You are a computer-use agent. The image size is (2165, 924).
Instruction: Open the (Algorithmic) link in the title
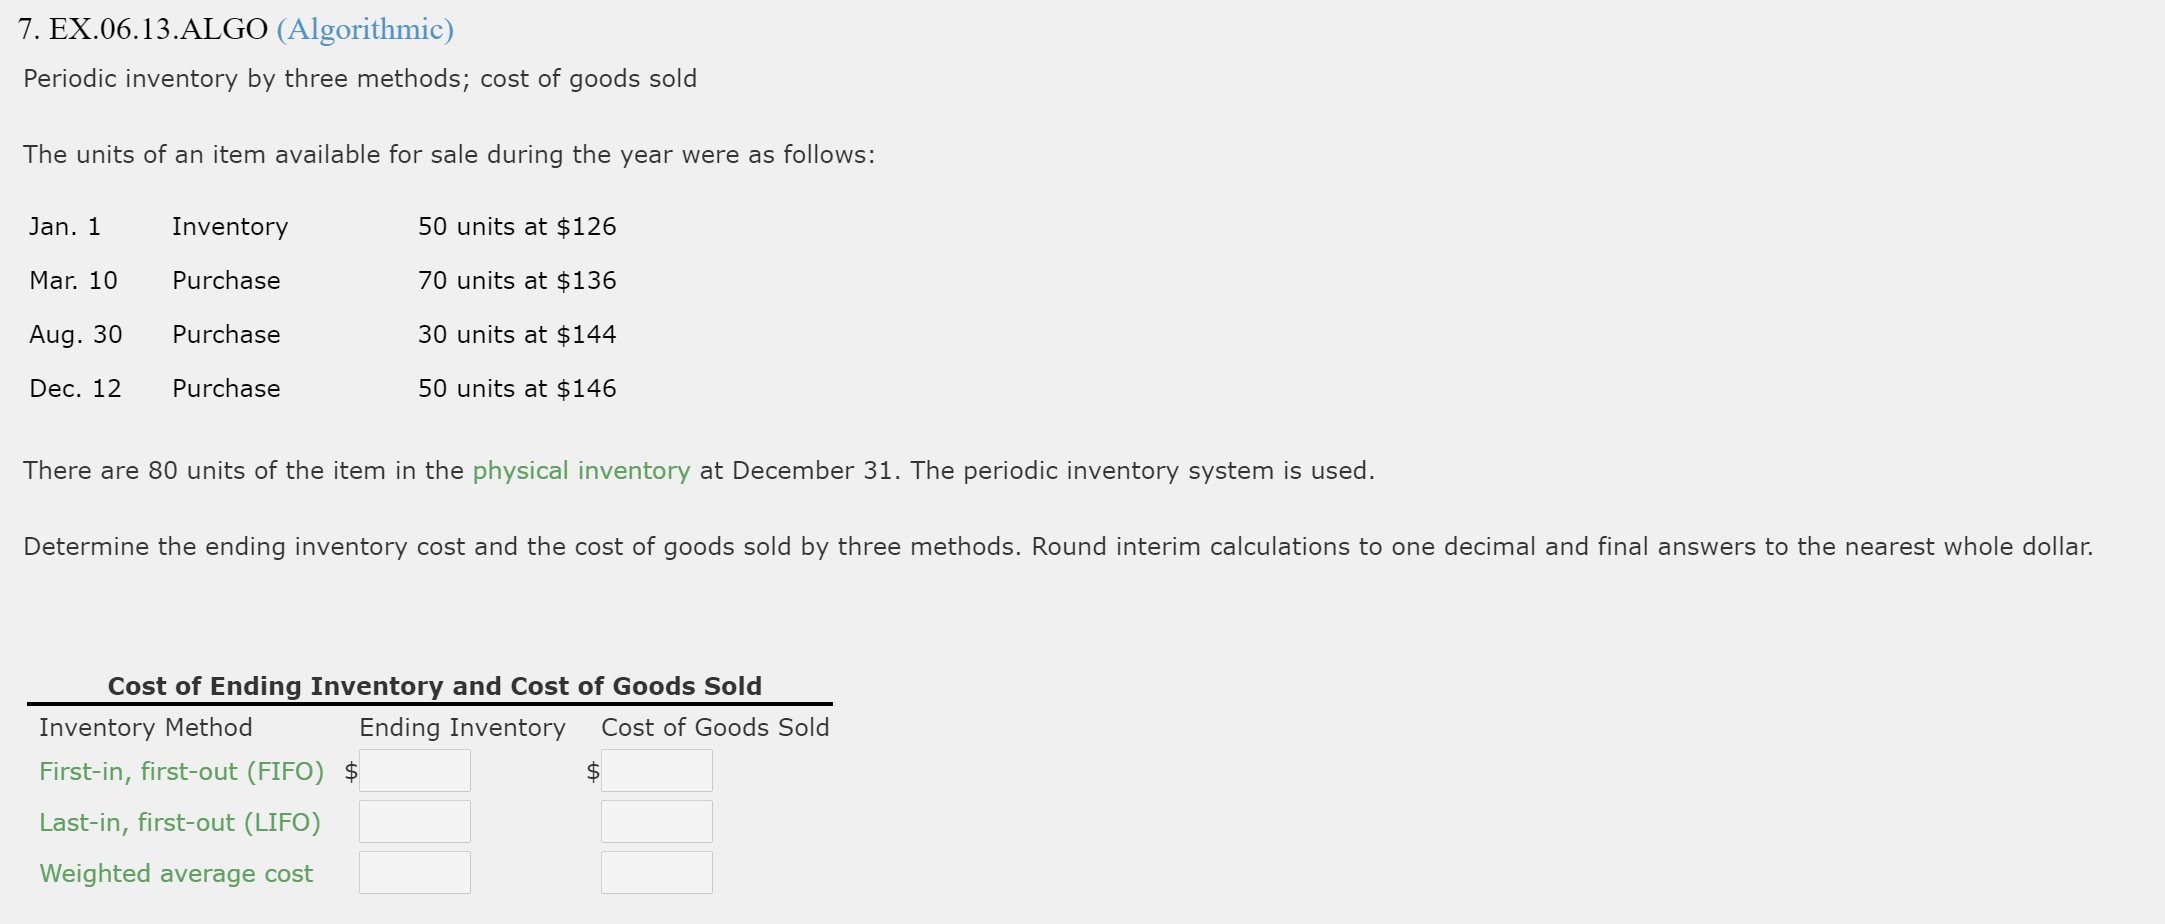364,29
